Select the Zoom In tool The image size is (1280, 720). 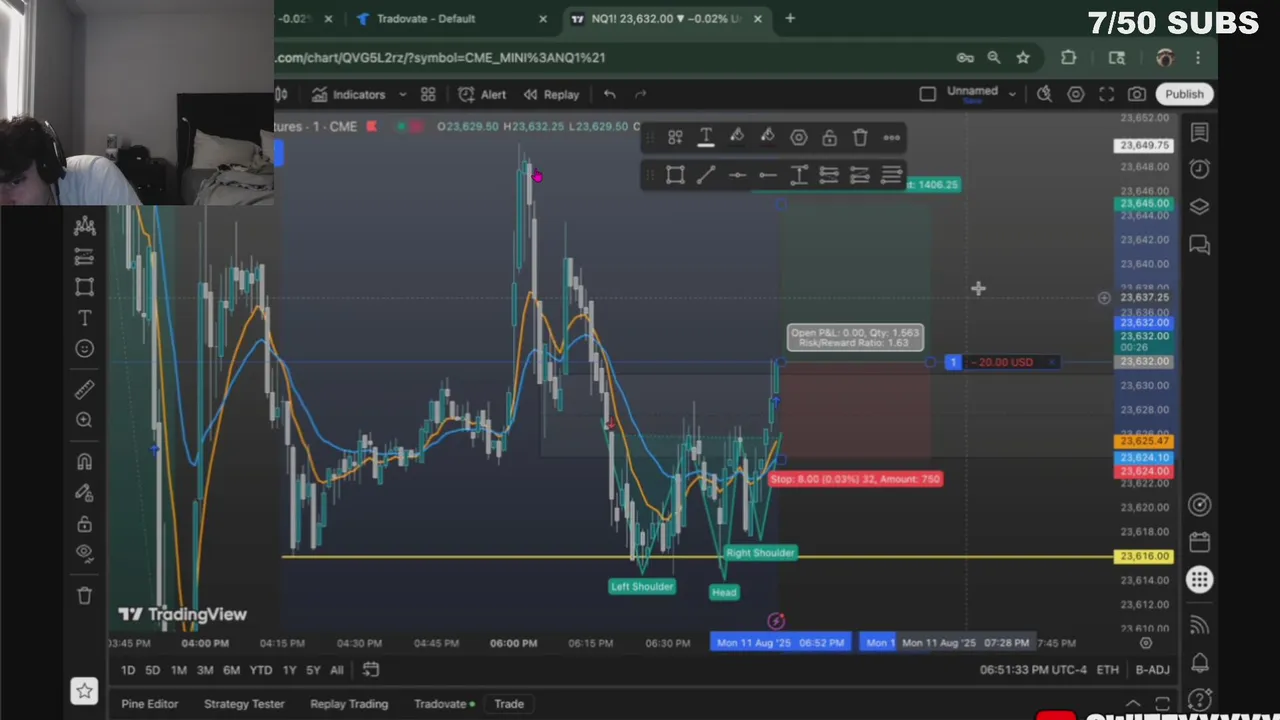84,420
